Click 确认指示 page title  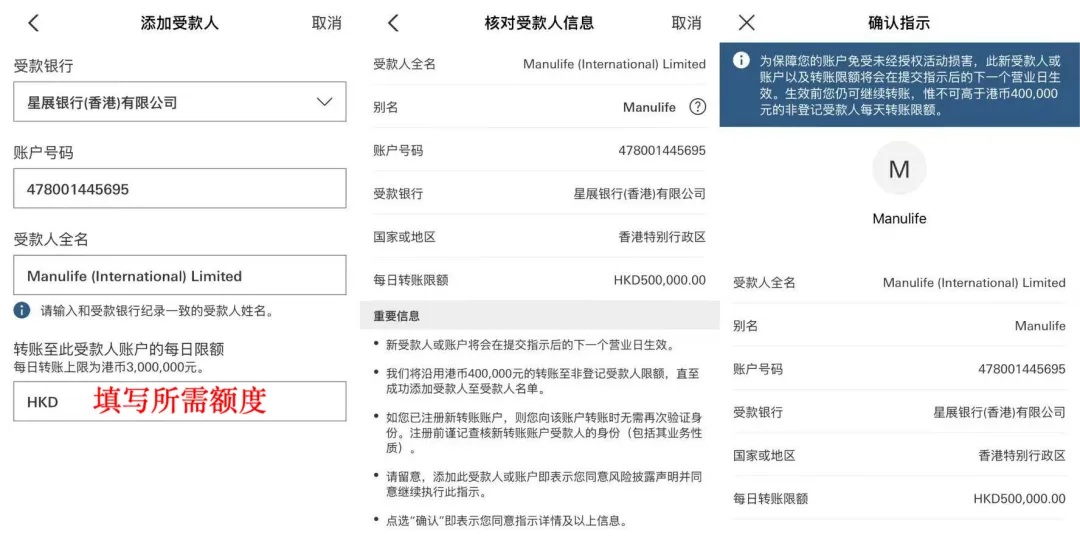899,23
